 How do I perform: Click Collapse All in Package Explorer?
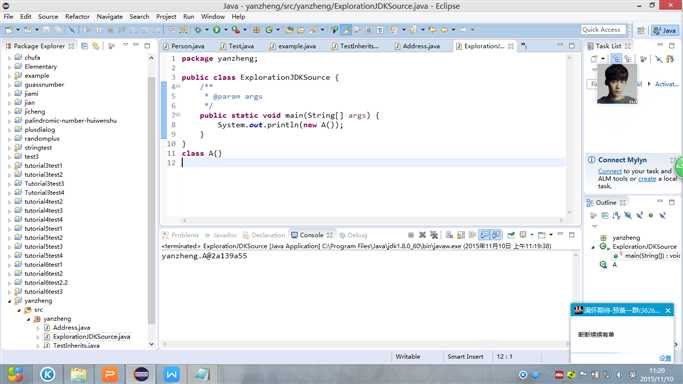click(85, 46)
